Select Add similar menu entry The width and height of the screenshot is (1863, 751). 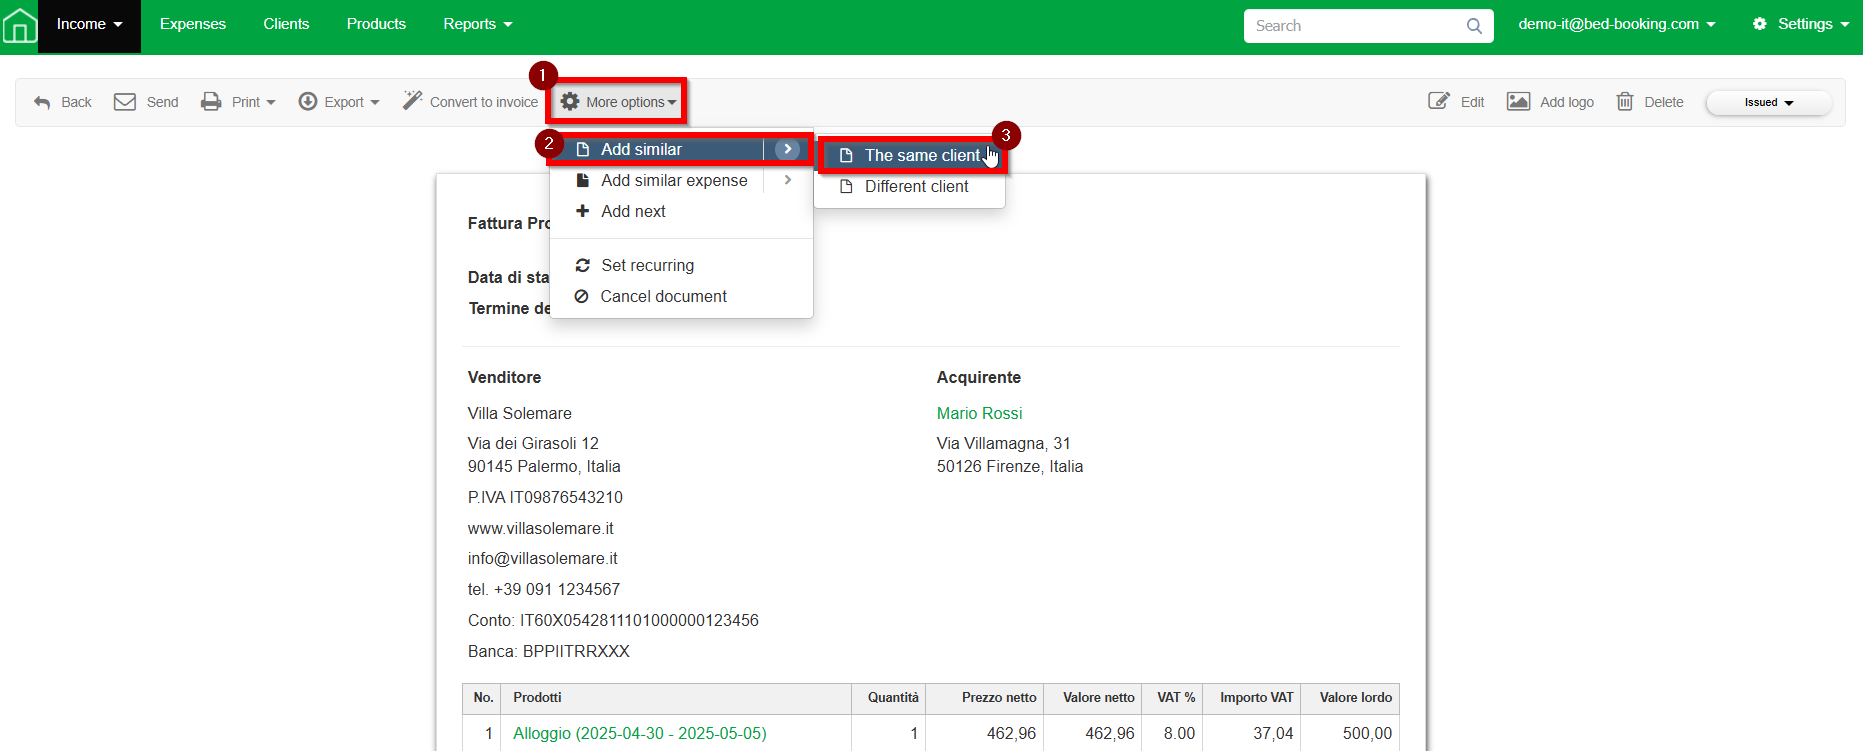pos(657,149)
